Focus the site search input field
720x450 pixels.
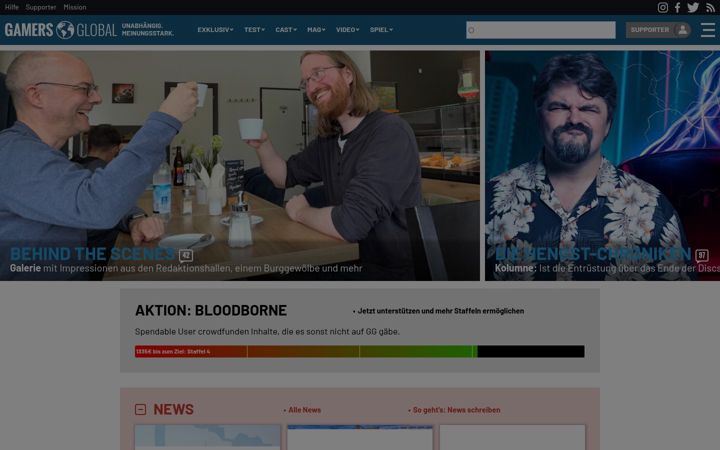541,30
